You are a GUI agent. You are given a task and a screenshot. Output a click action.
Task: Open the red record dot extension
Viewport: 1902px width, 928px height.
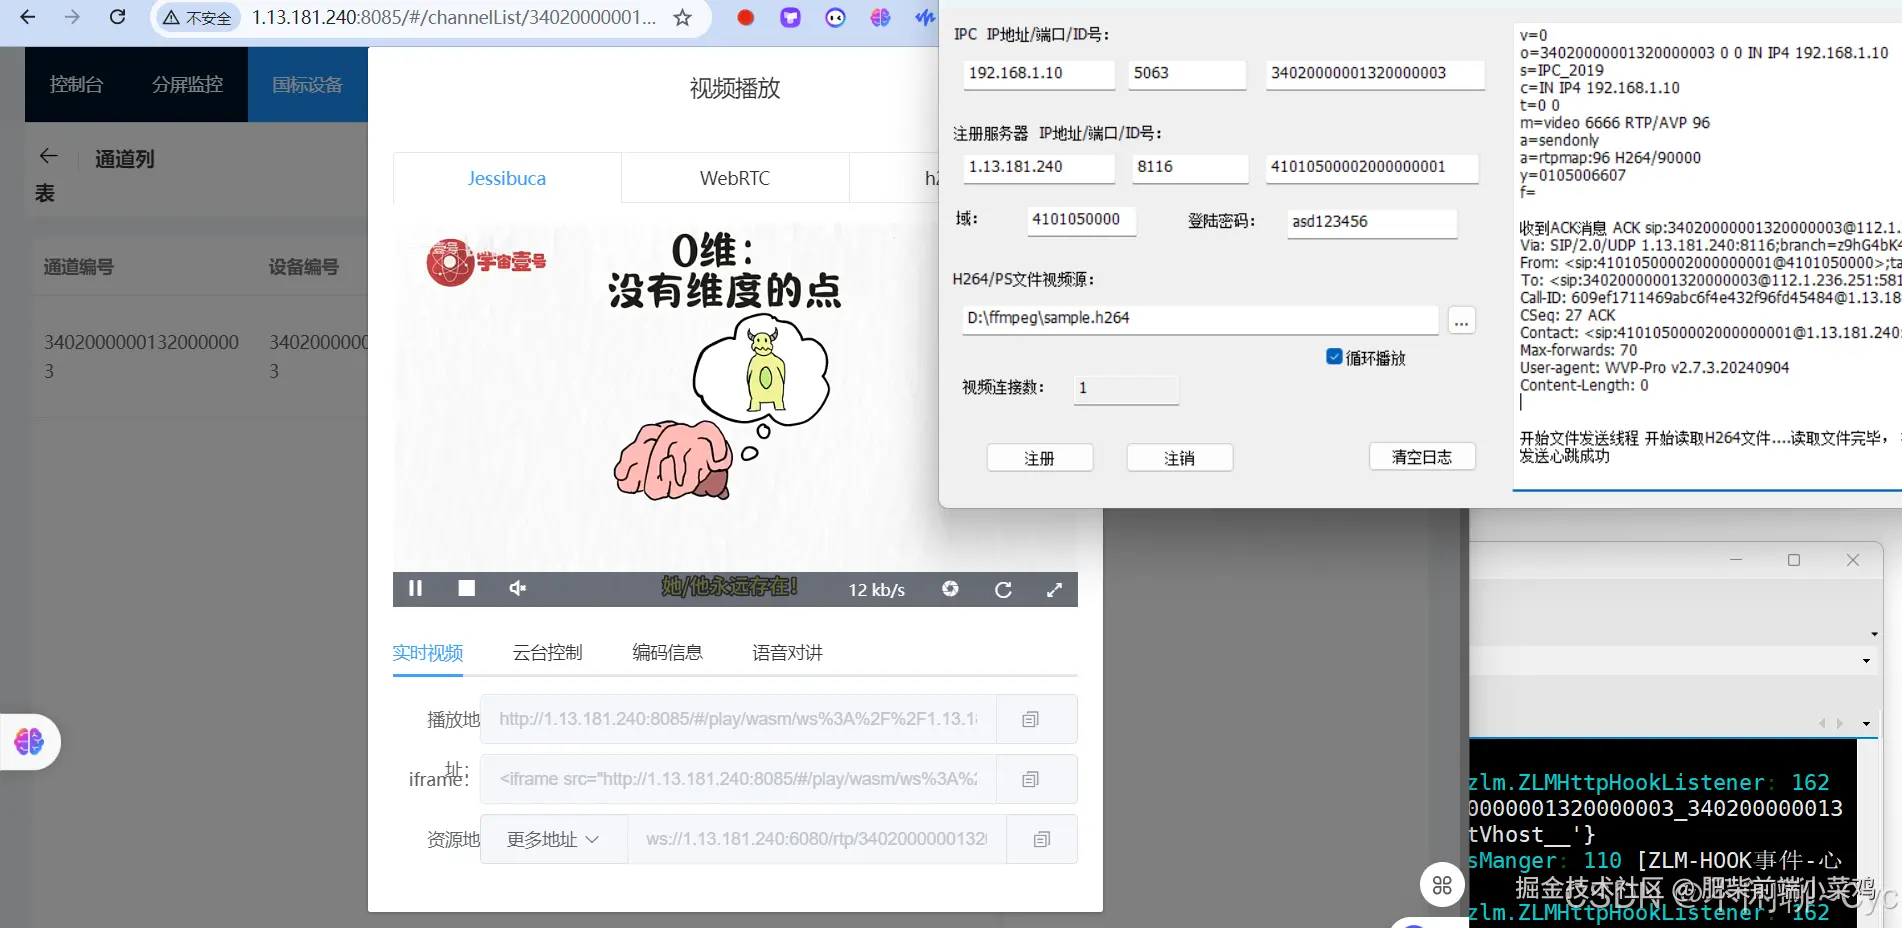(x=745, y=17)
